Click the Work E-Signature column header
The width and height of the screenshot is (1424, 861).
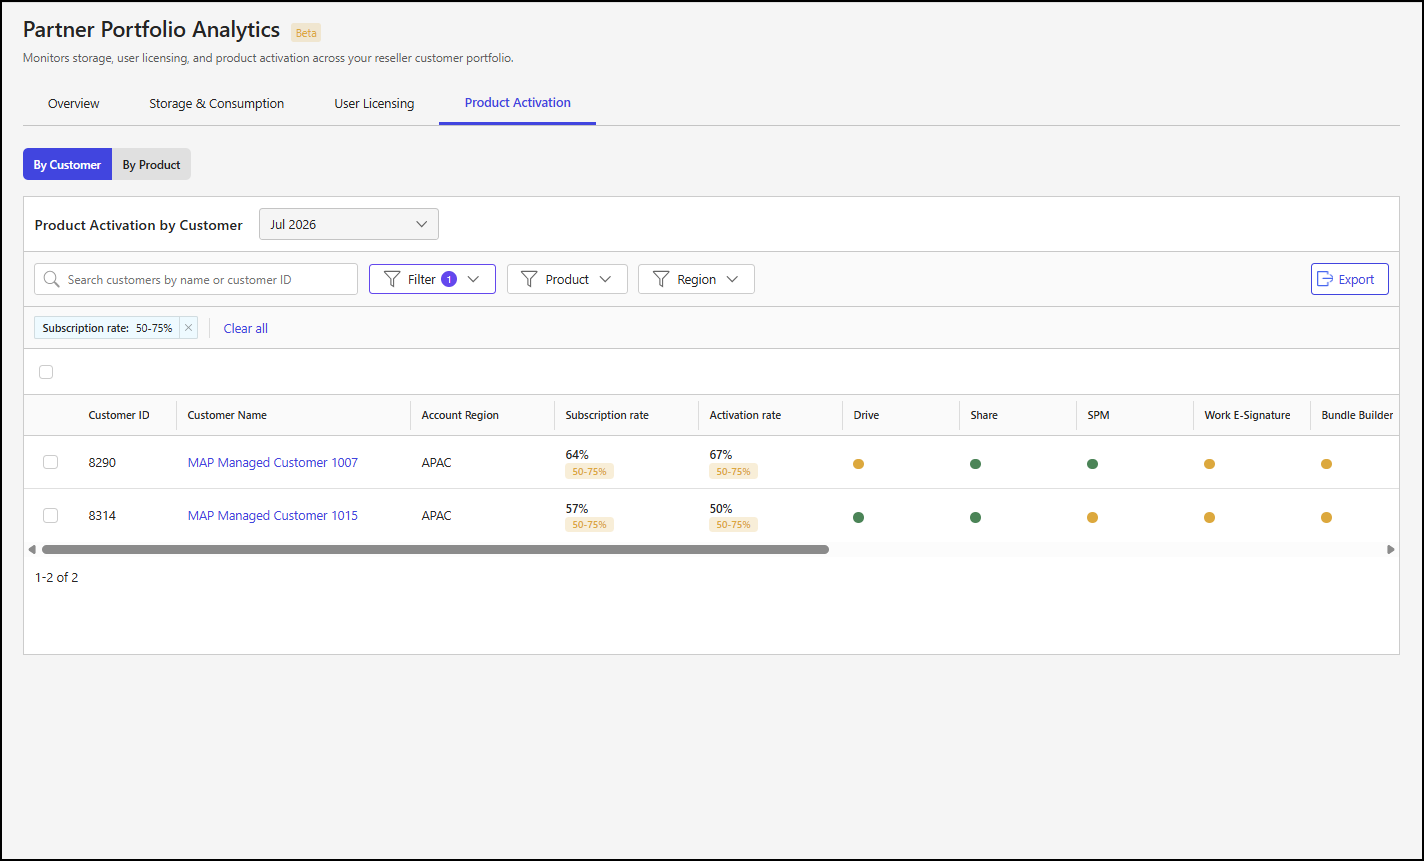click(x=1247, y=415)
